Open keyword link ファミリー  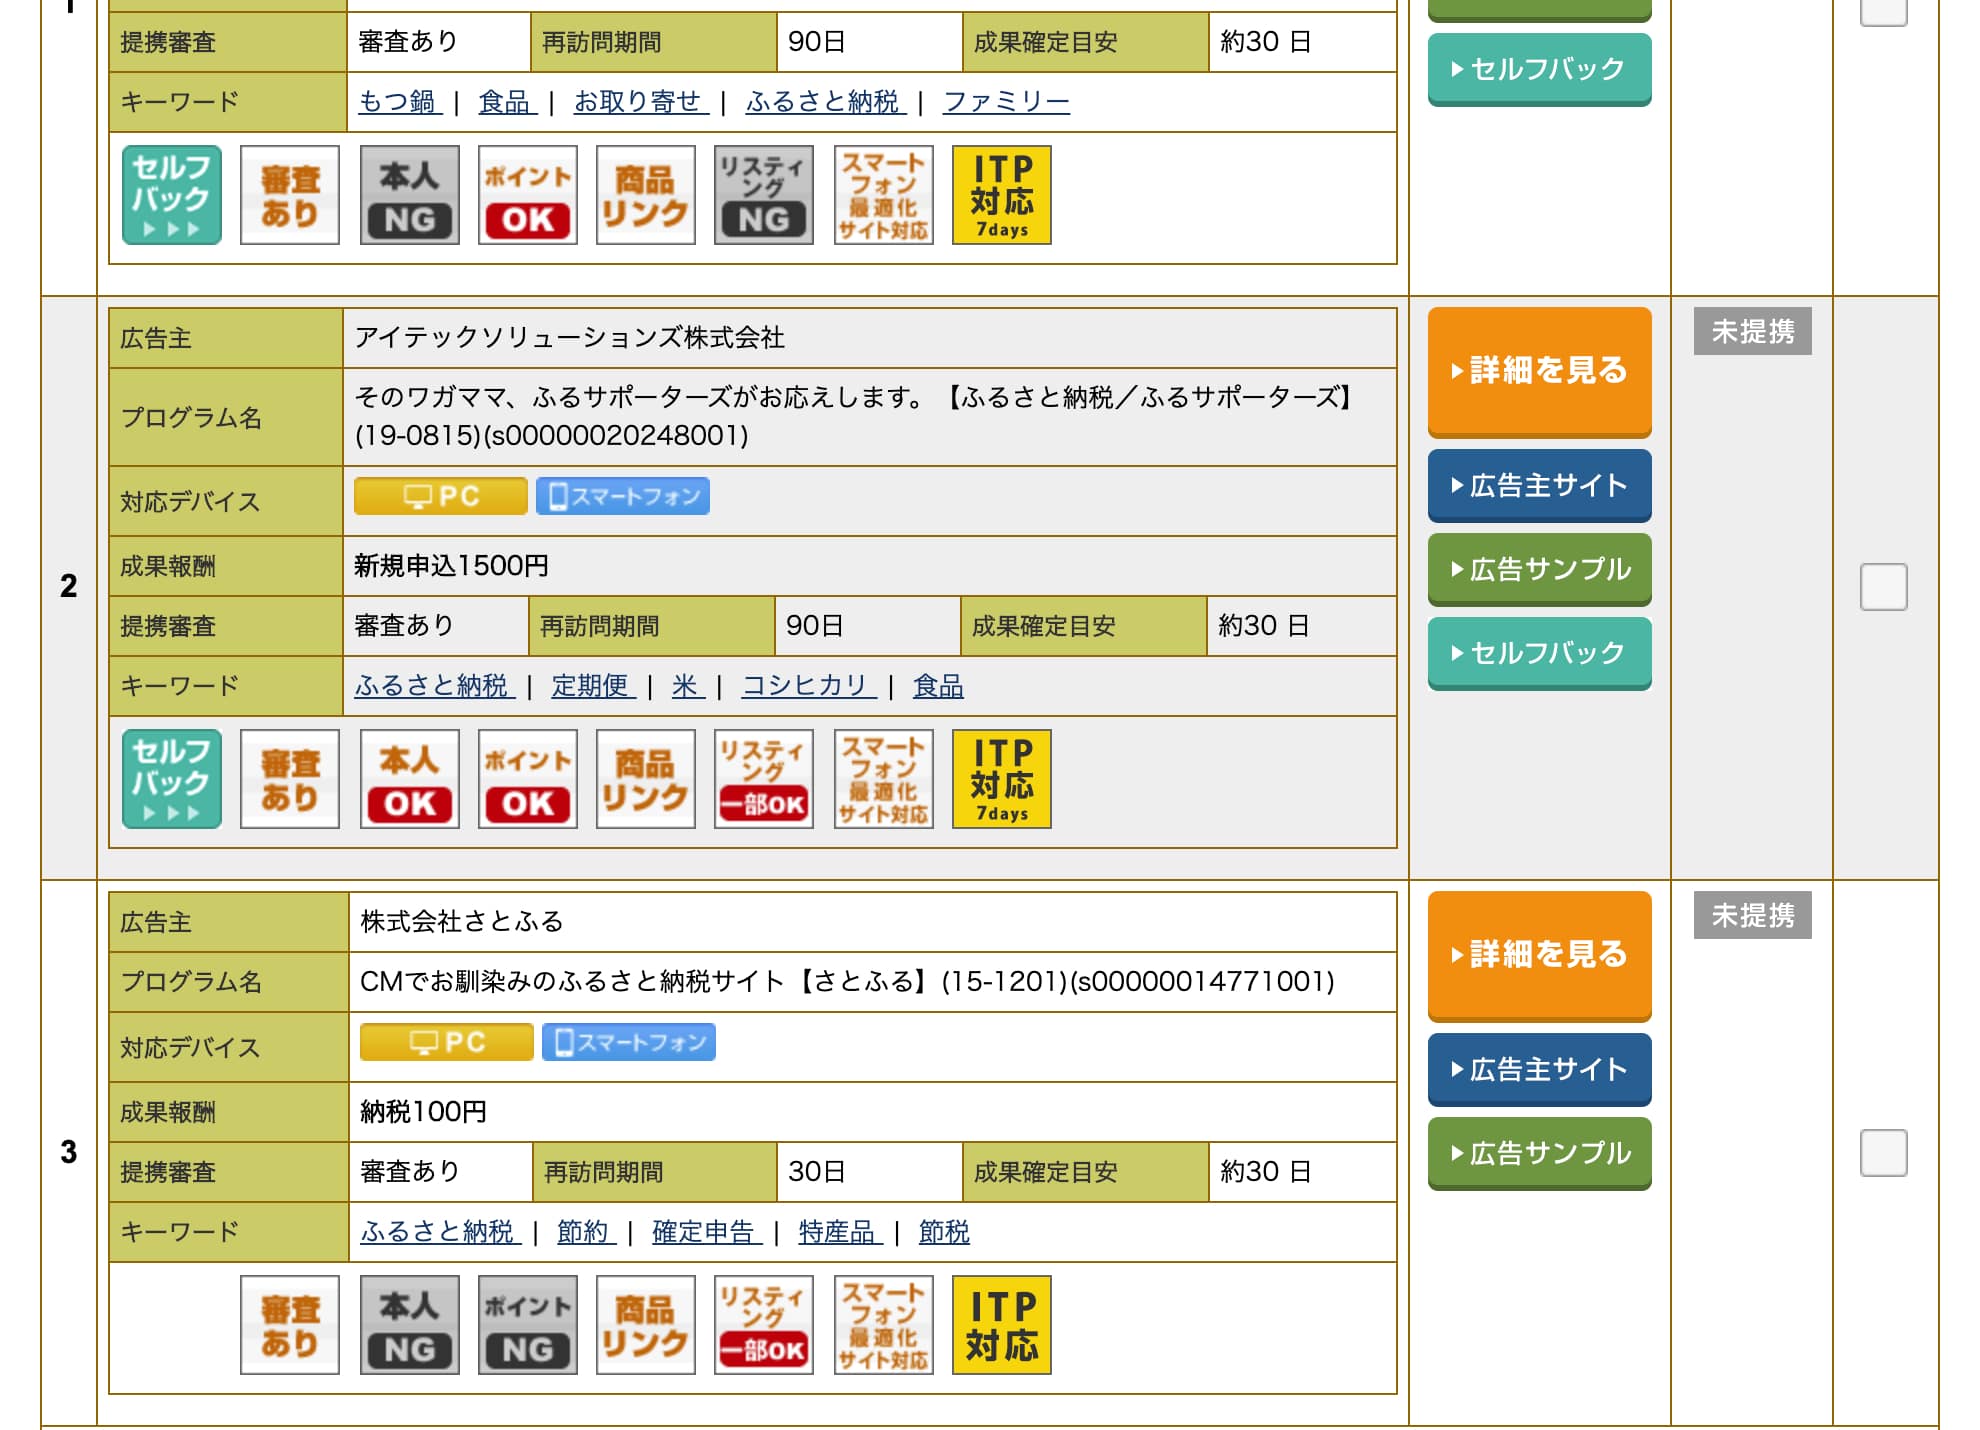point(1006,102)
